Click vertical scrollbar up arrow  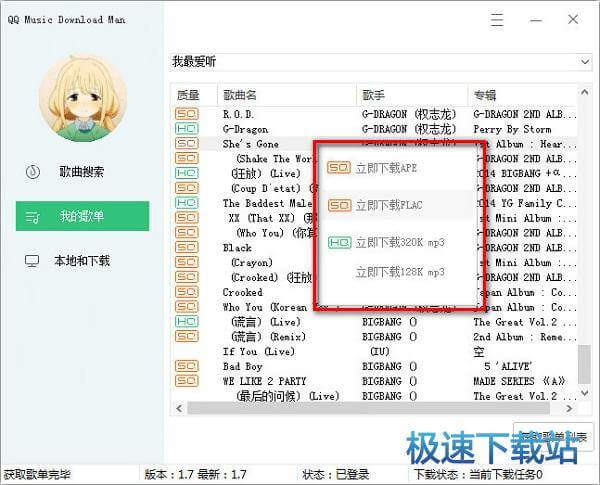(584, 92)
